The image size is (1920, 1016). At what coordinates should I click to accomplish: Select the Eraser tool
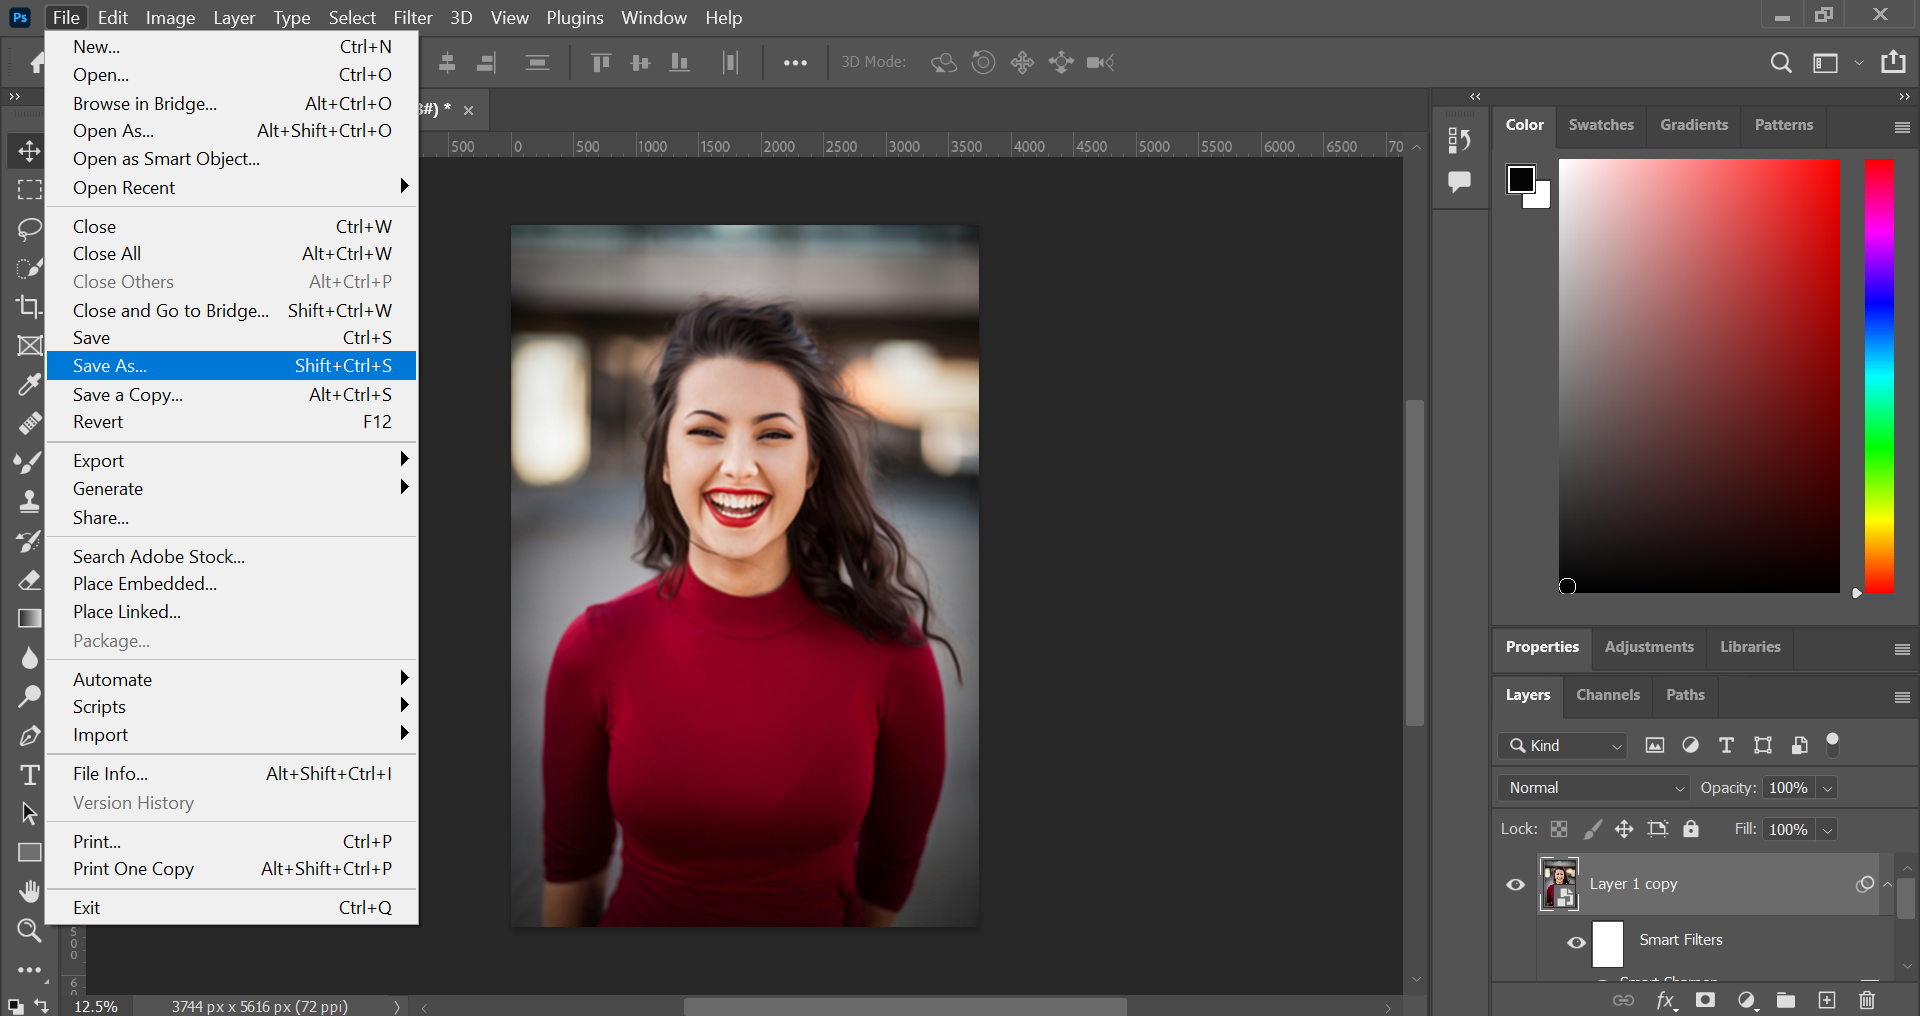29,580
